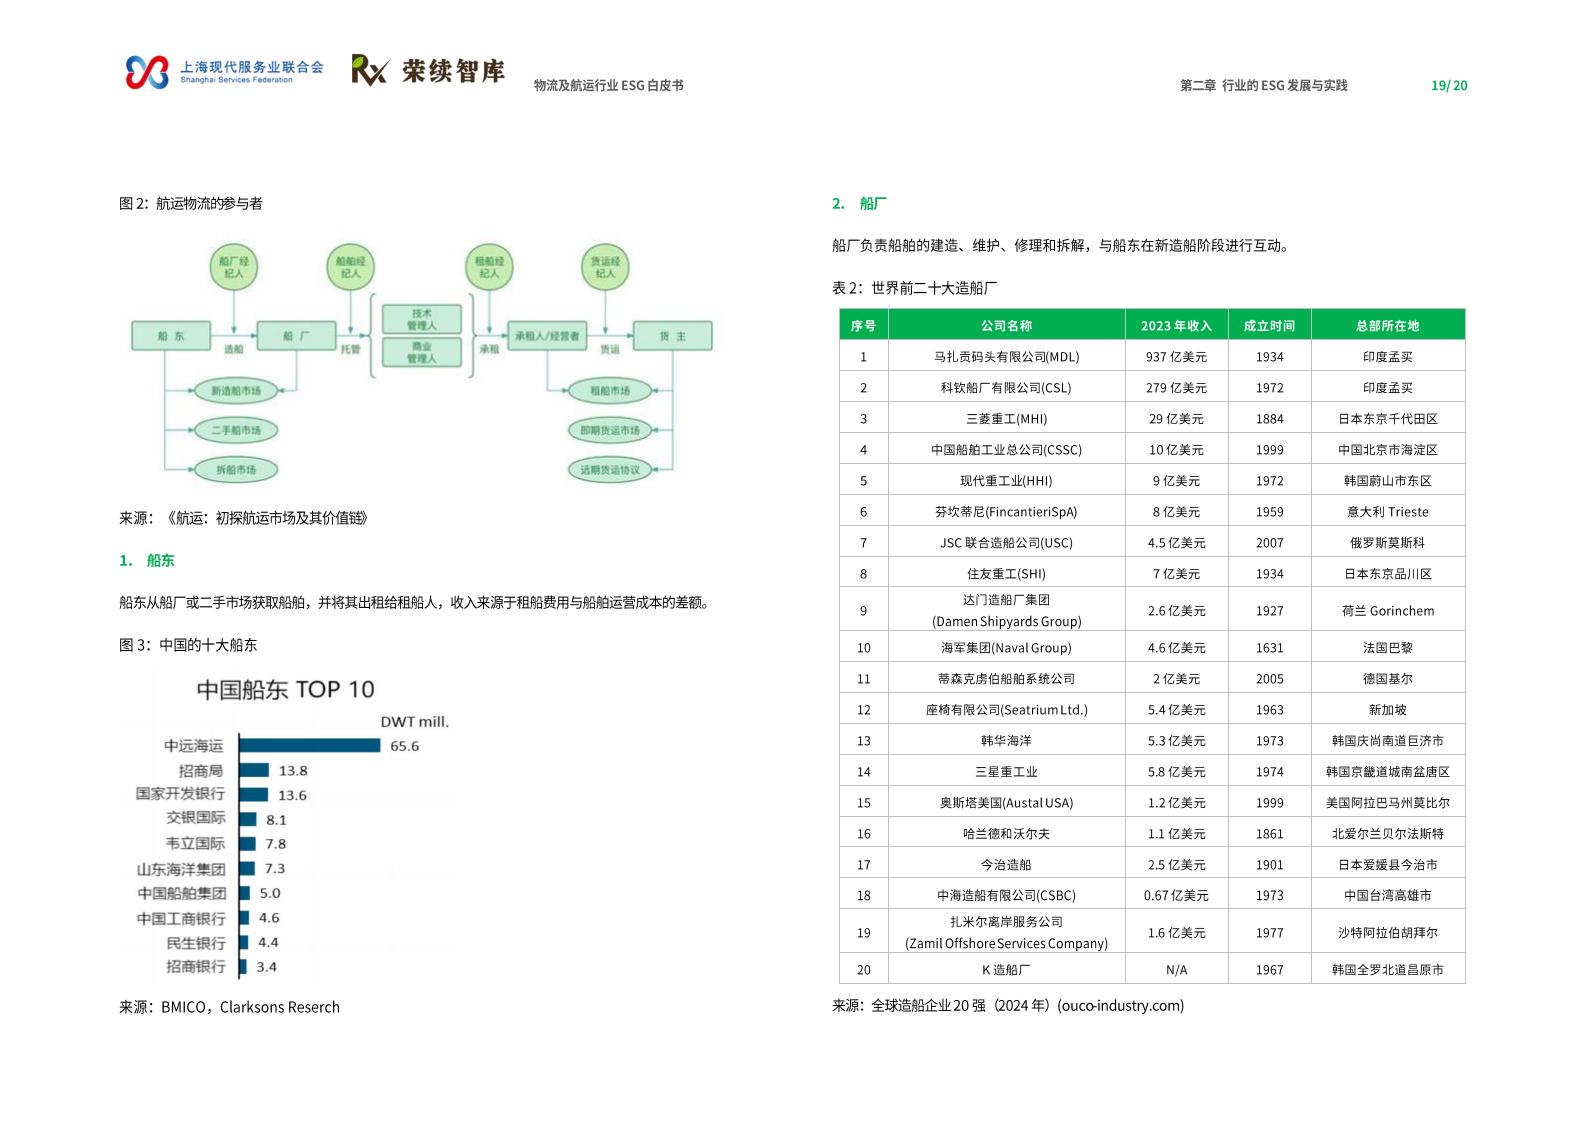1587x1122 pixels.
Task: Click the 新造船市场 oval in the diagram
Action: coord(236,391)
